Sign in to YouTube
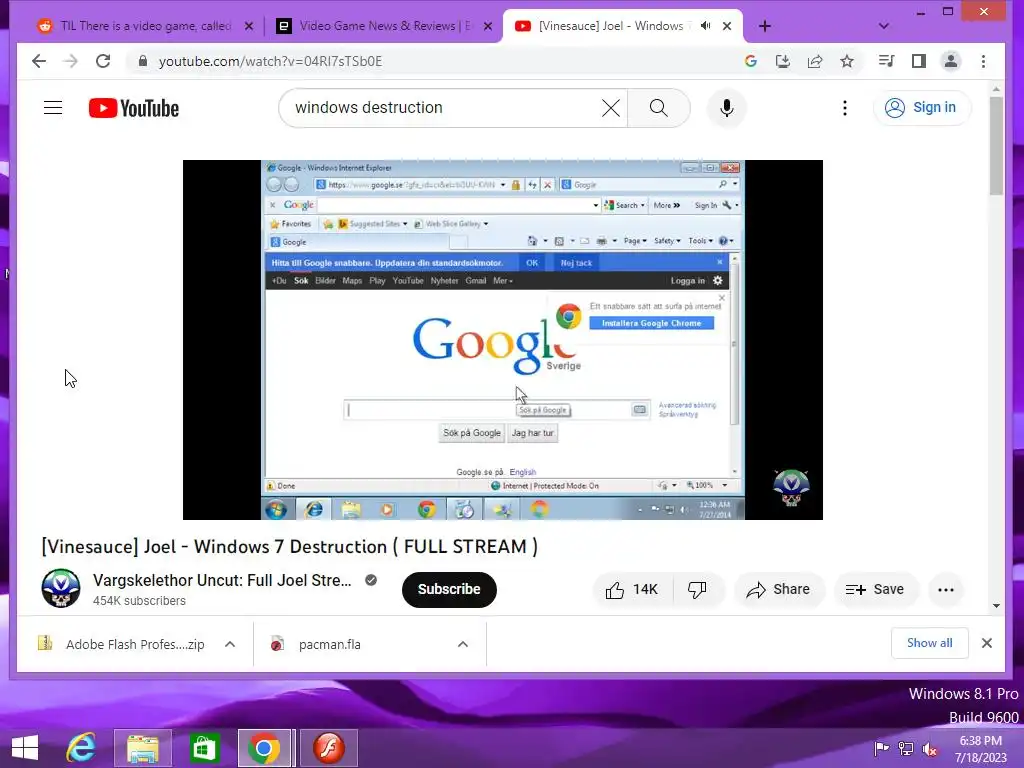 [922, 108]
